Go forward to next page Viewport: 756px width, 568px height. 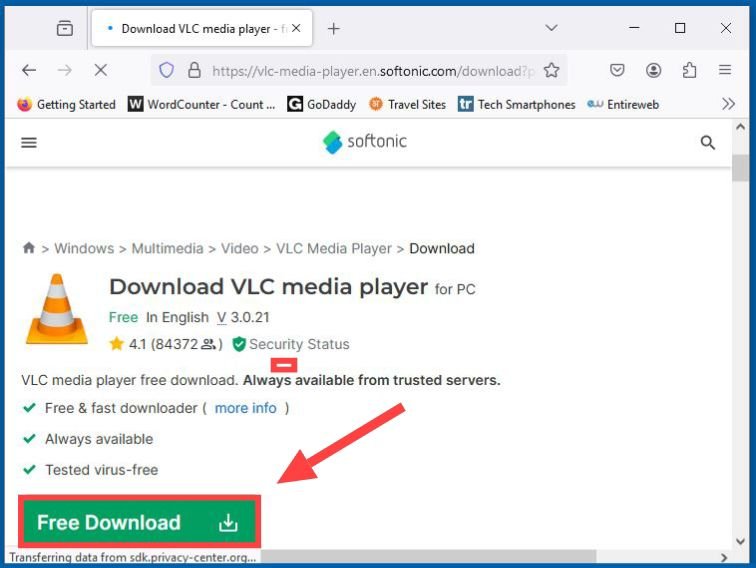coord(64,70)
